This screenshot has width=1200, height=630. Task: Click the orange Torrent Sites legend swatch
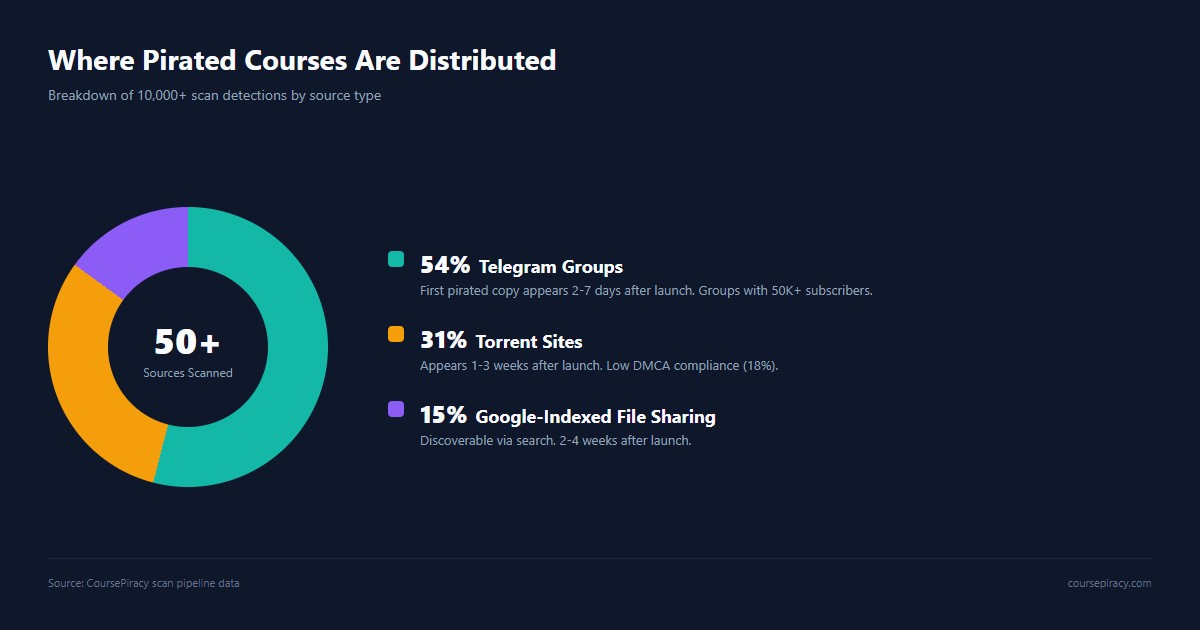[x=396, y=334]
